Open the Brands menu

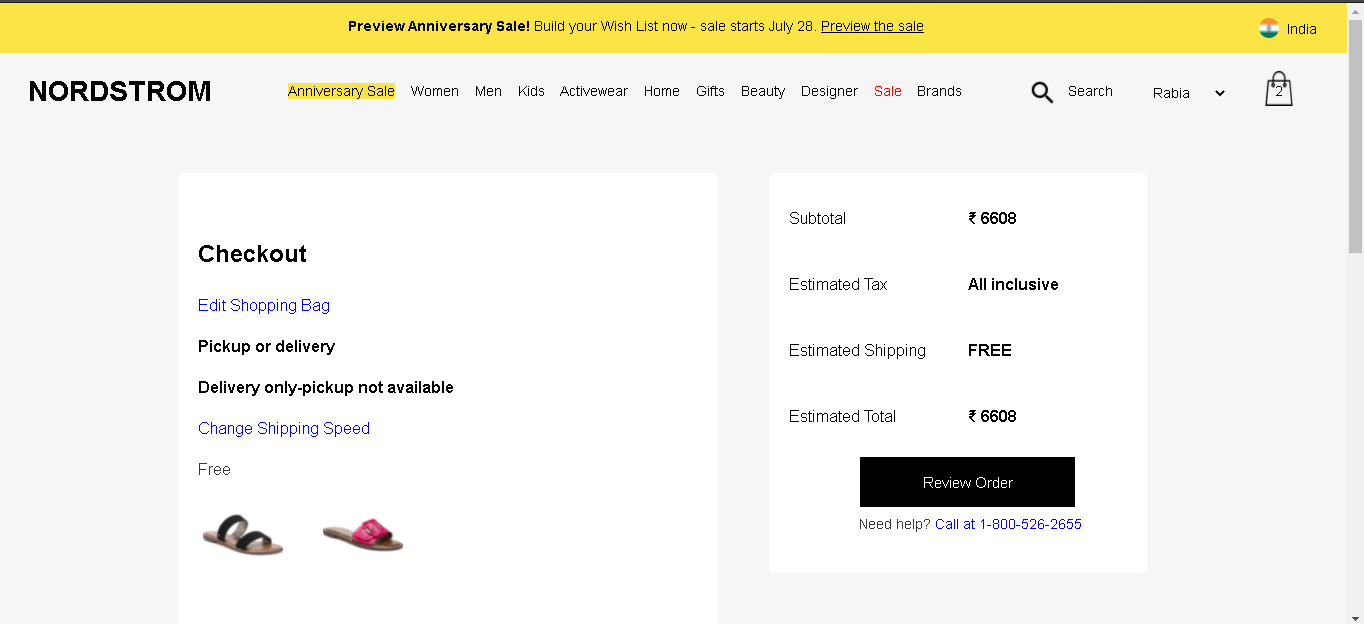click(x=939, y=91)
